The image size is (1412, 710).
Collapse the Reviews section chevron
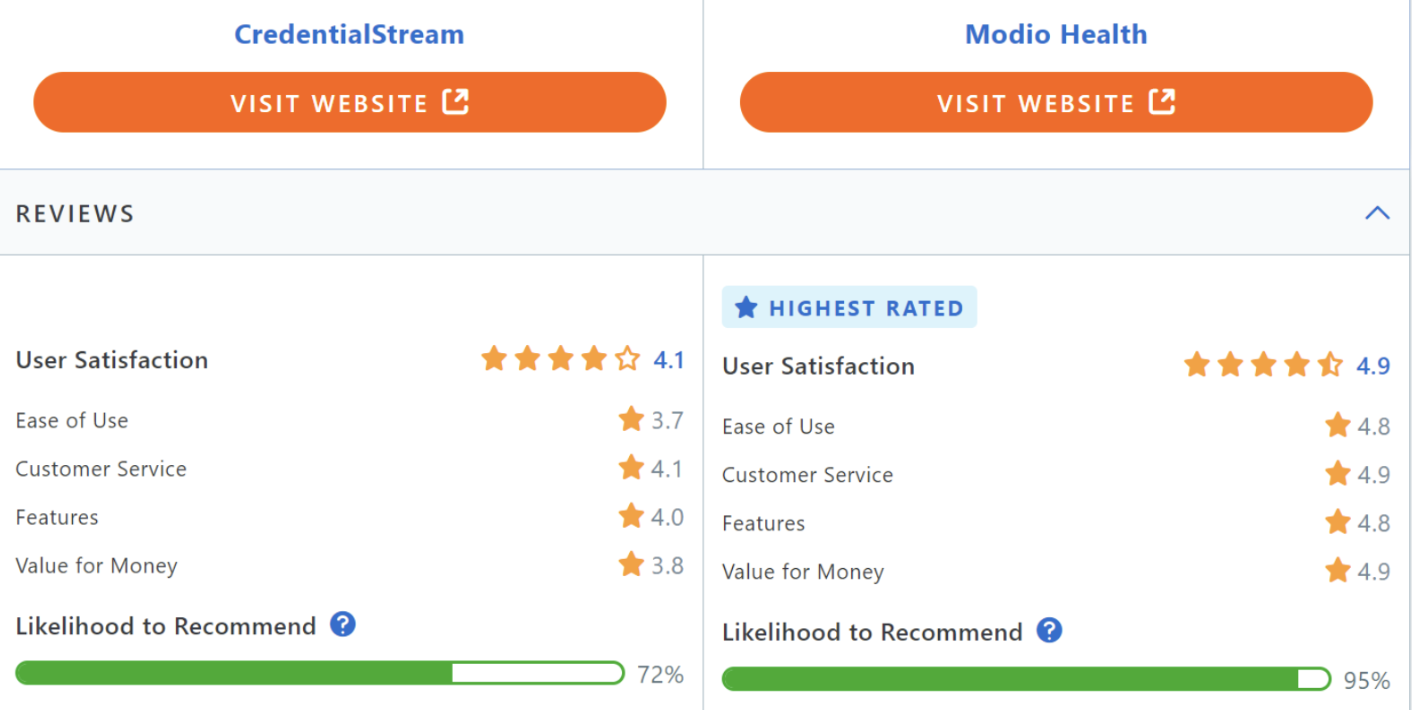coord(1377,213)
